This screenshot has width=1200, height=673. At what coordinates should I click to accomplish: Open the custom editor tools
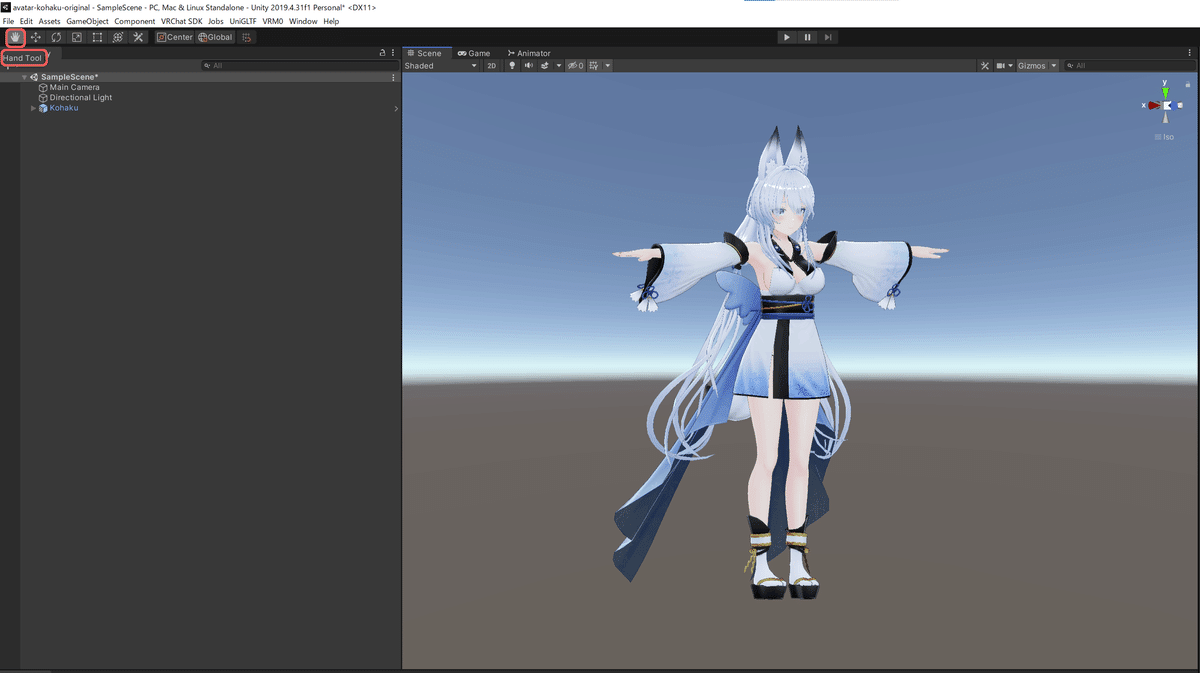point(138,37)
